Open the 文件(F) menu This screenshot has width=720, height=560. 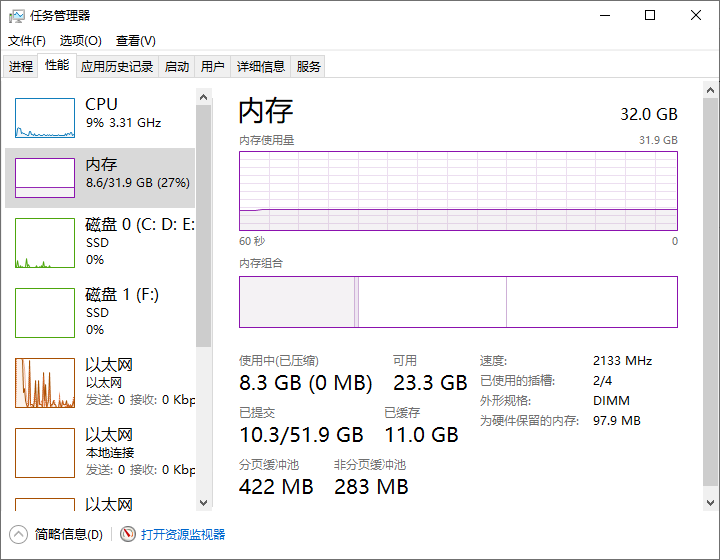[27, 41]
